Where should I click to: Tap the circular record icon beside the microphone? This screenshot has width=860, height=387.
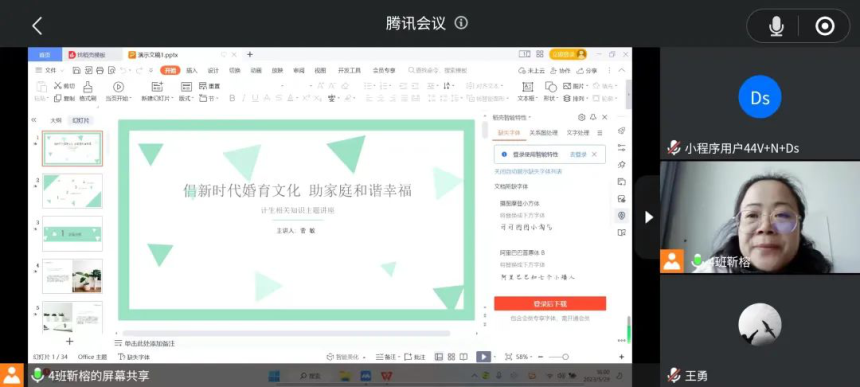[824, 26]
